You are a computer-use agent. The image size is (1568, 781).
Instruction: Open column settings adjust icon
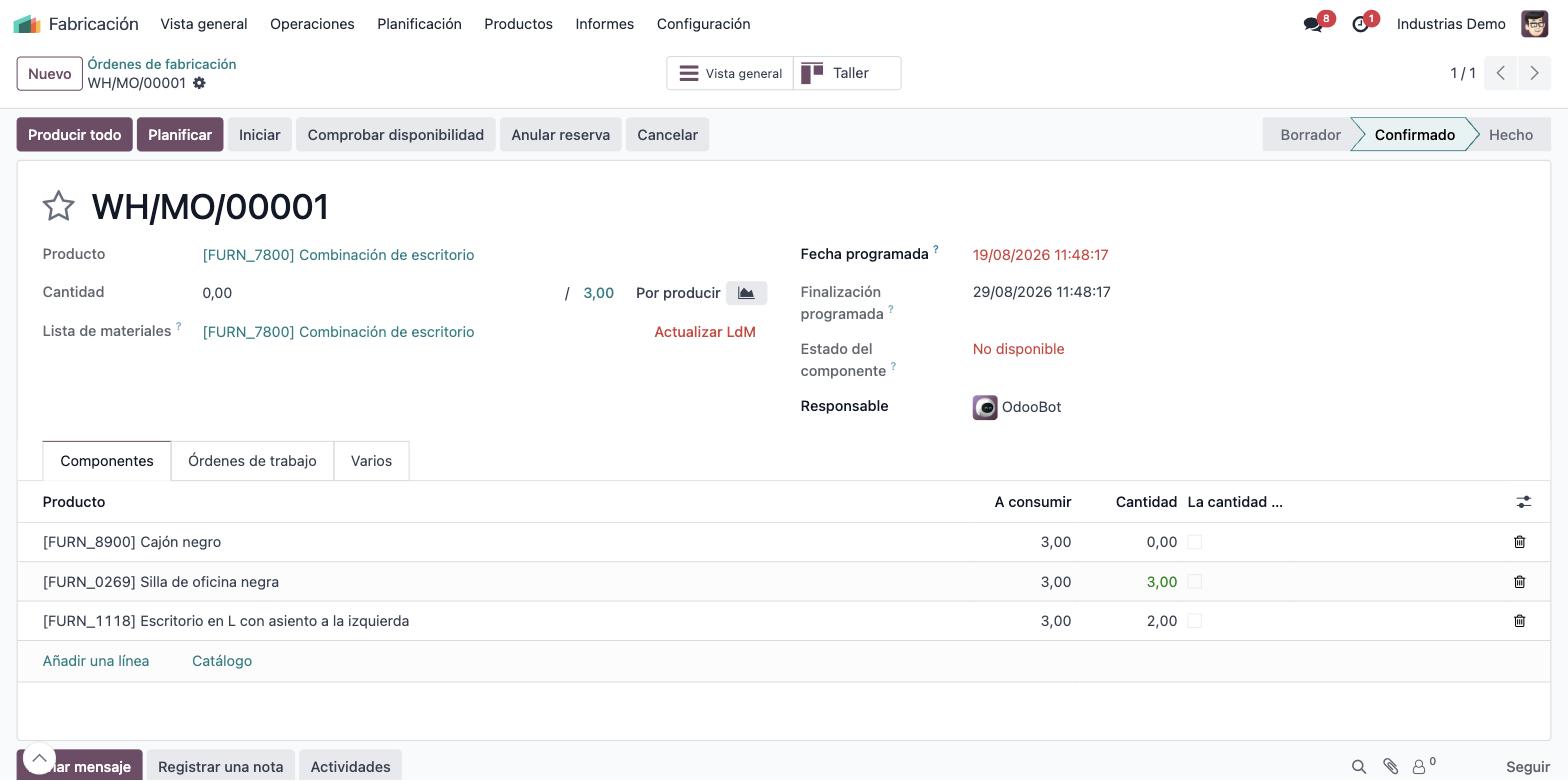(x=1523, y=502)
